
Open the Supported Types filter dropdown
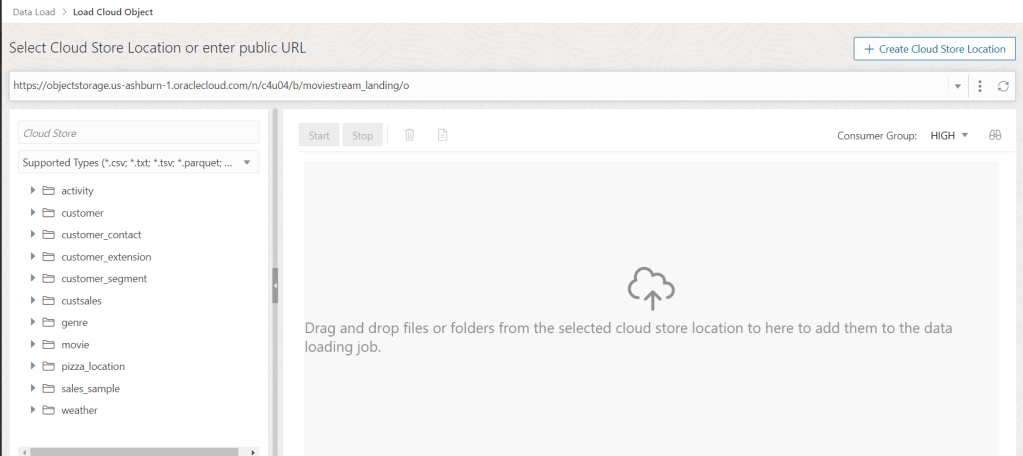click(x=138, y=162)
